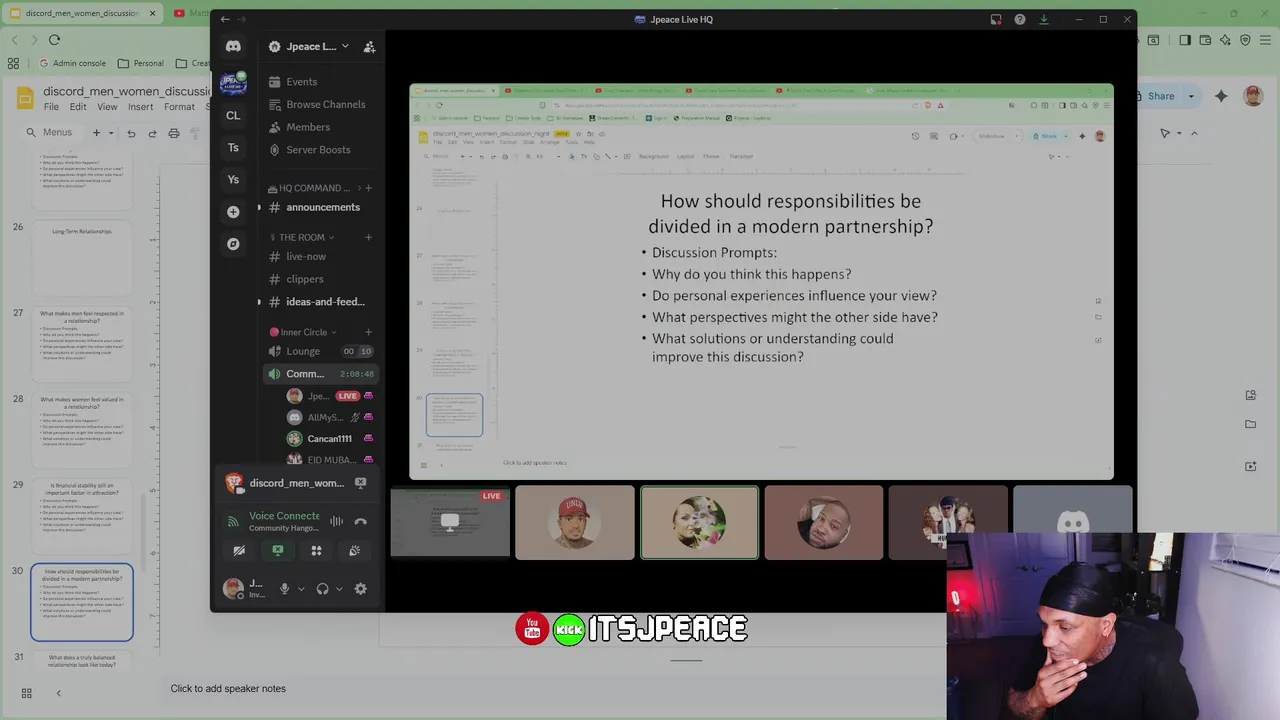1280x720 pixels.
Task: Select the Ys server in Discord sidebar
Action: click(x=233, y=179)
